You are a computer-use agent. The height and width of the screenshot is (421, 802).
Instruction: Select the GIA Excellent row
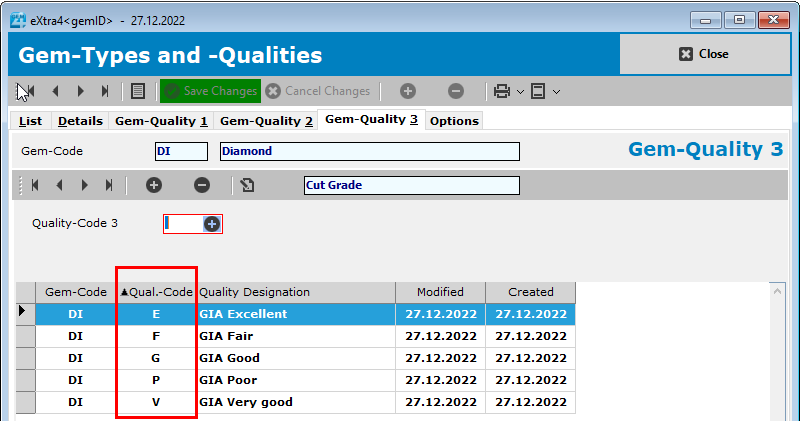[x=305, y=314]
